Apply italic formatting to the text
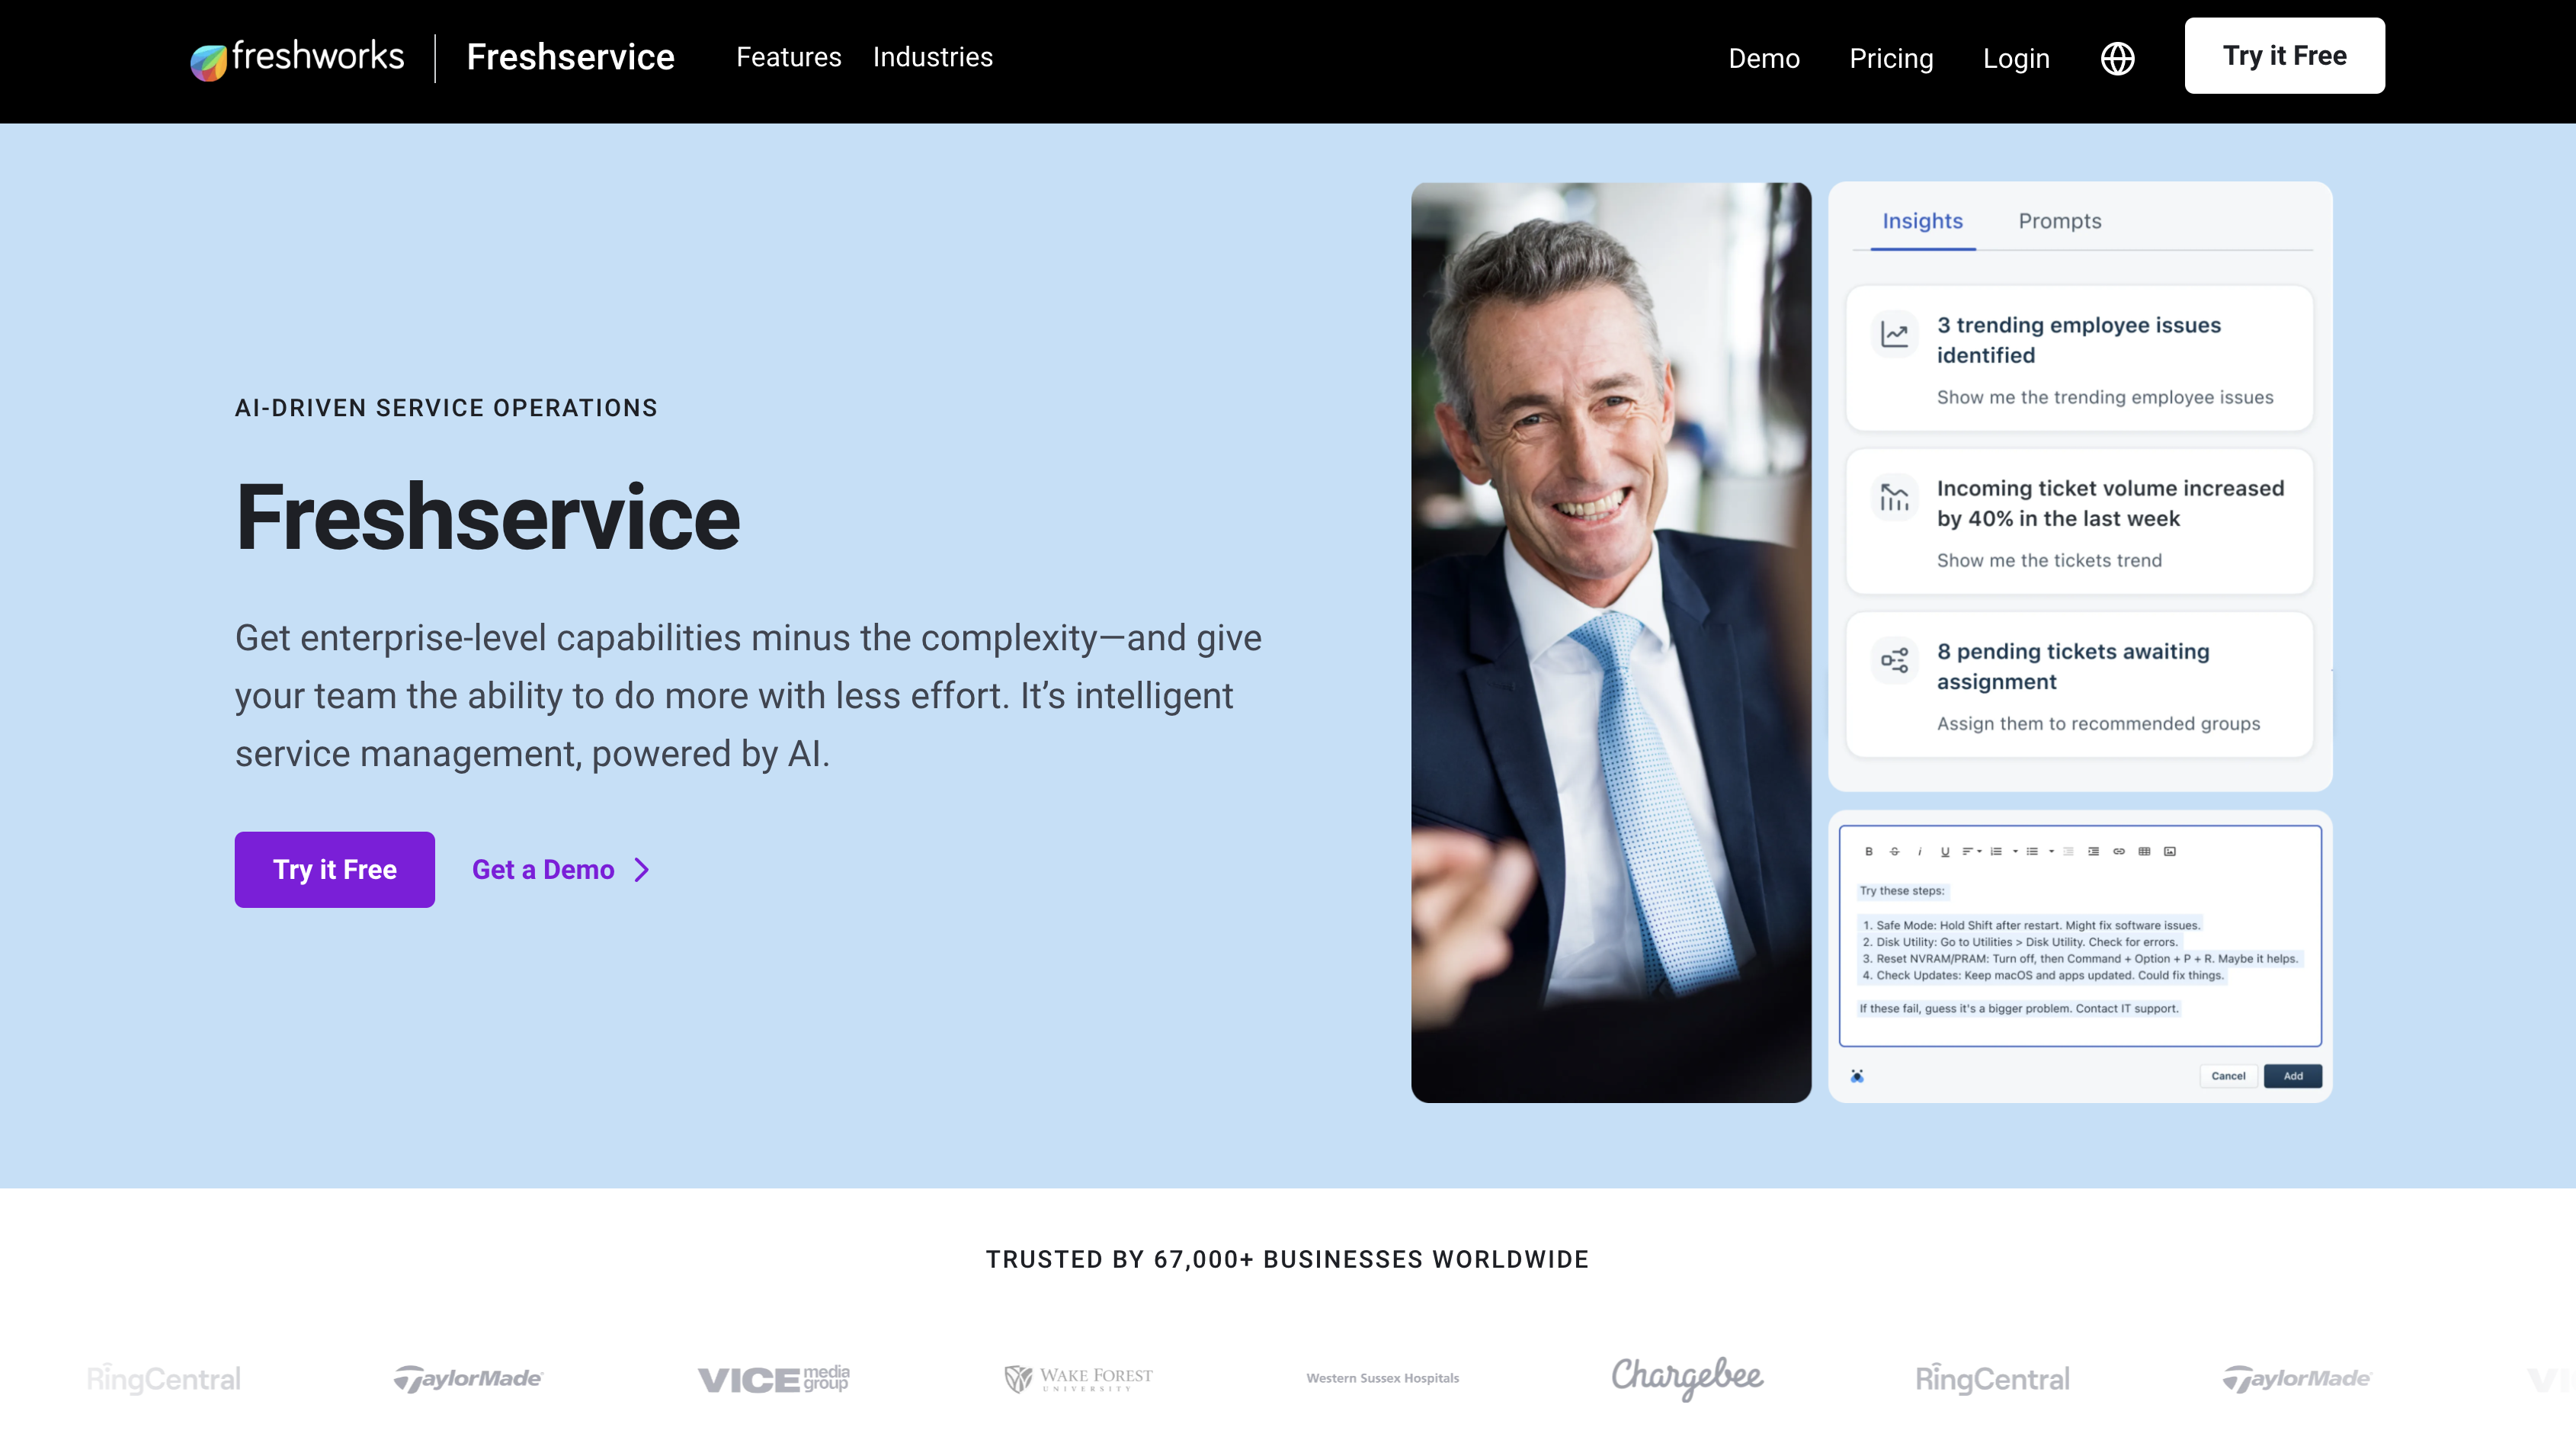The height and width of the screenshot is (1456, 2576). [x=1921, y=852]
